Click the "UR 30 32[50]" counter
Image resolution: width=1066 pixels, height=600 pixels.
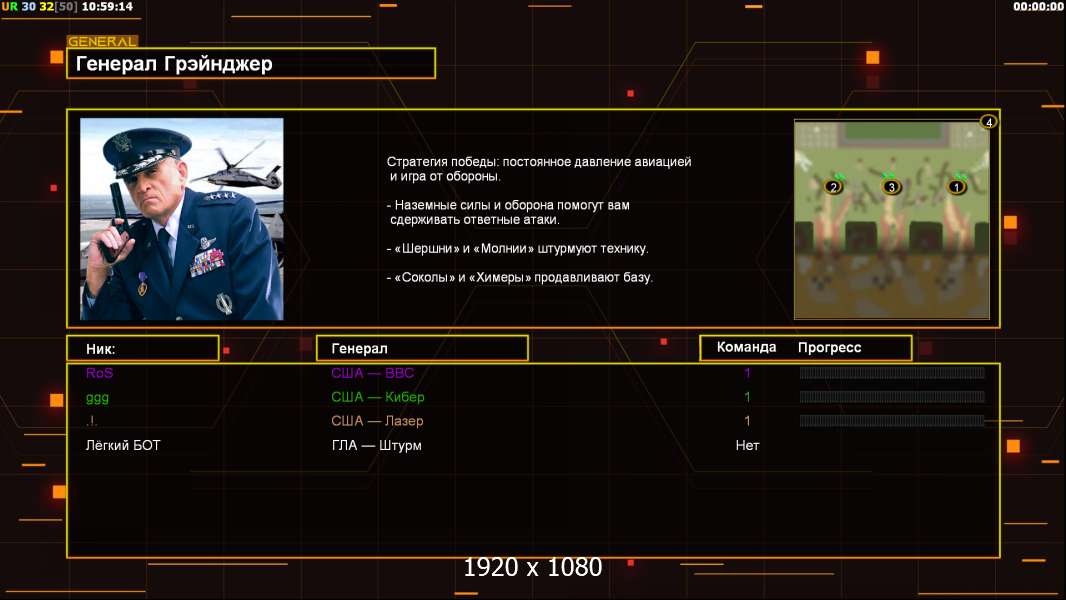(x=39, y=7)
